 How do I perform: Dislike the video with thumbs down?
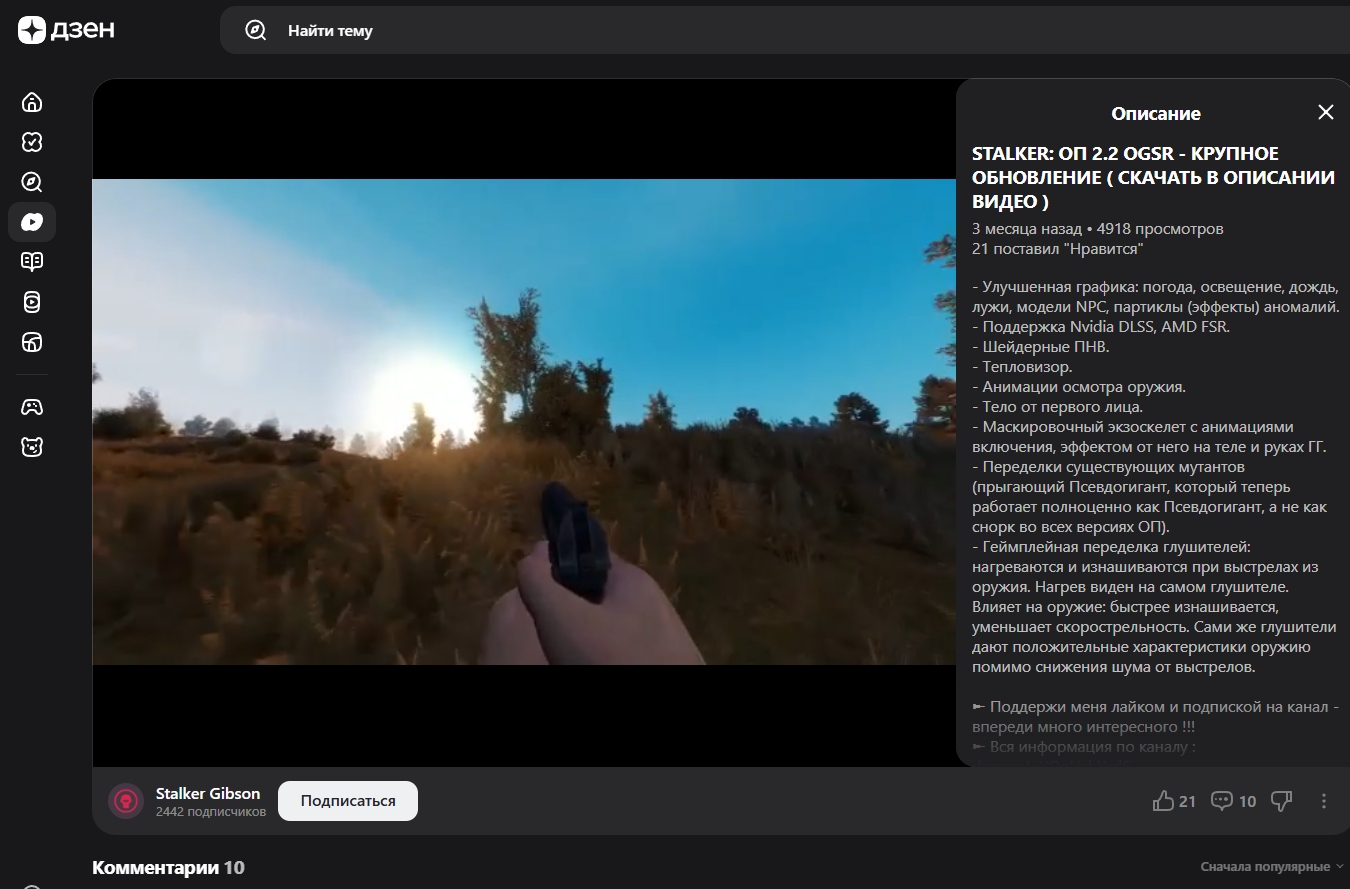click(x=1281, y=801)
